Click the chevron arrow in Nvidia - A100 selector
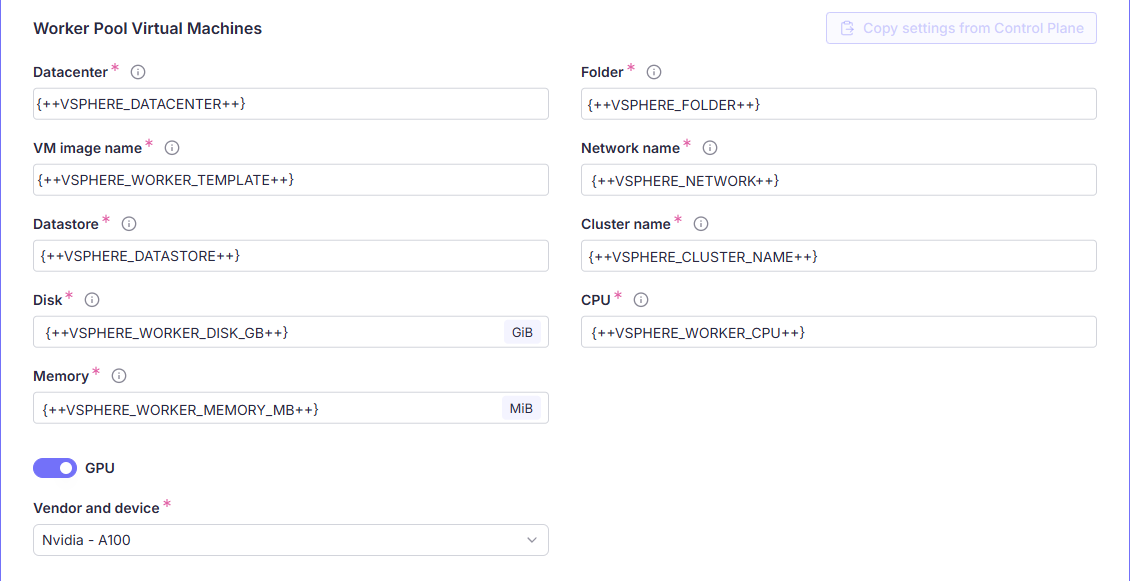 point(531,540)
